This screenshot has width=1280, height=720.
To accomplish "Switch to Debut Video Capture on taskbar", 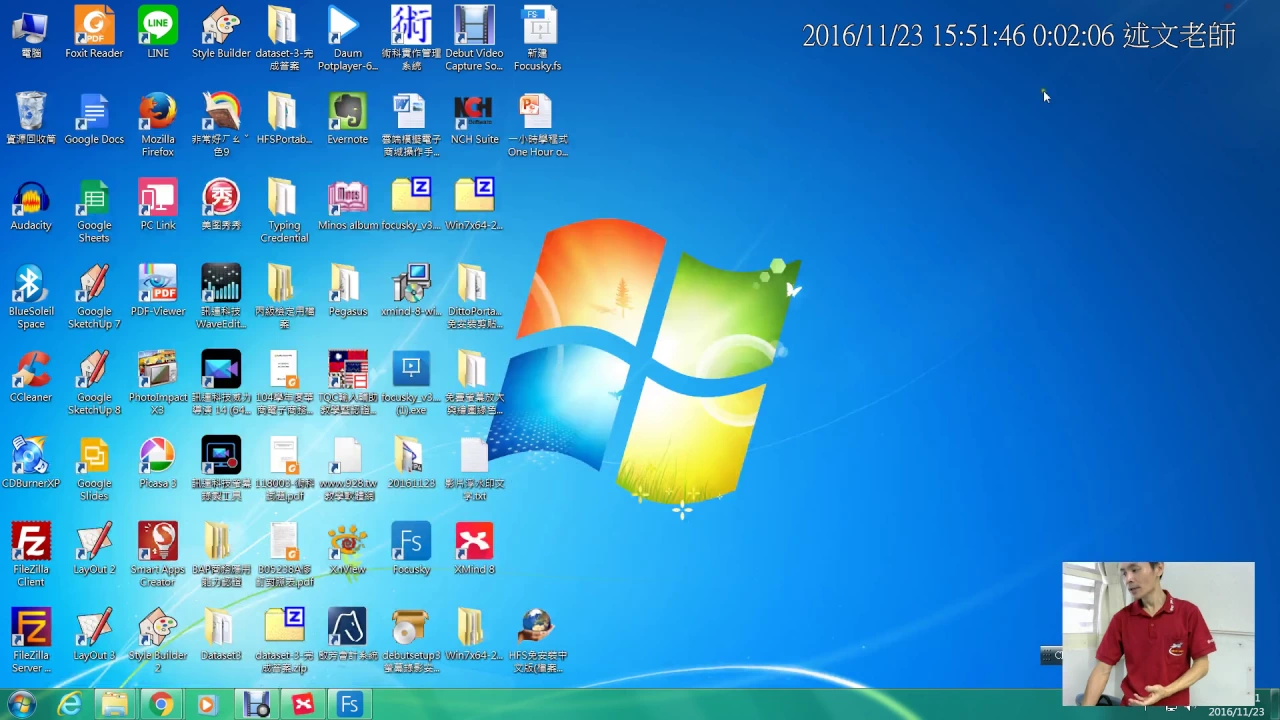I will pyautogui.click(x=257, y=704).
